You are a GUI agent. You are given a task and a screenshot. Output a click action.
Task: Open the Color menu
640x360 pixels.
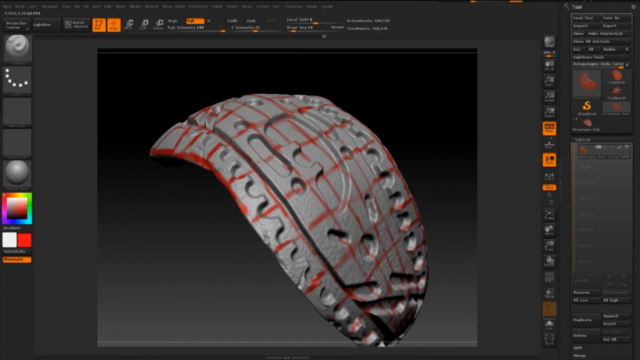(x=32, y=7)
